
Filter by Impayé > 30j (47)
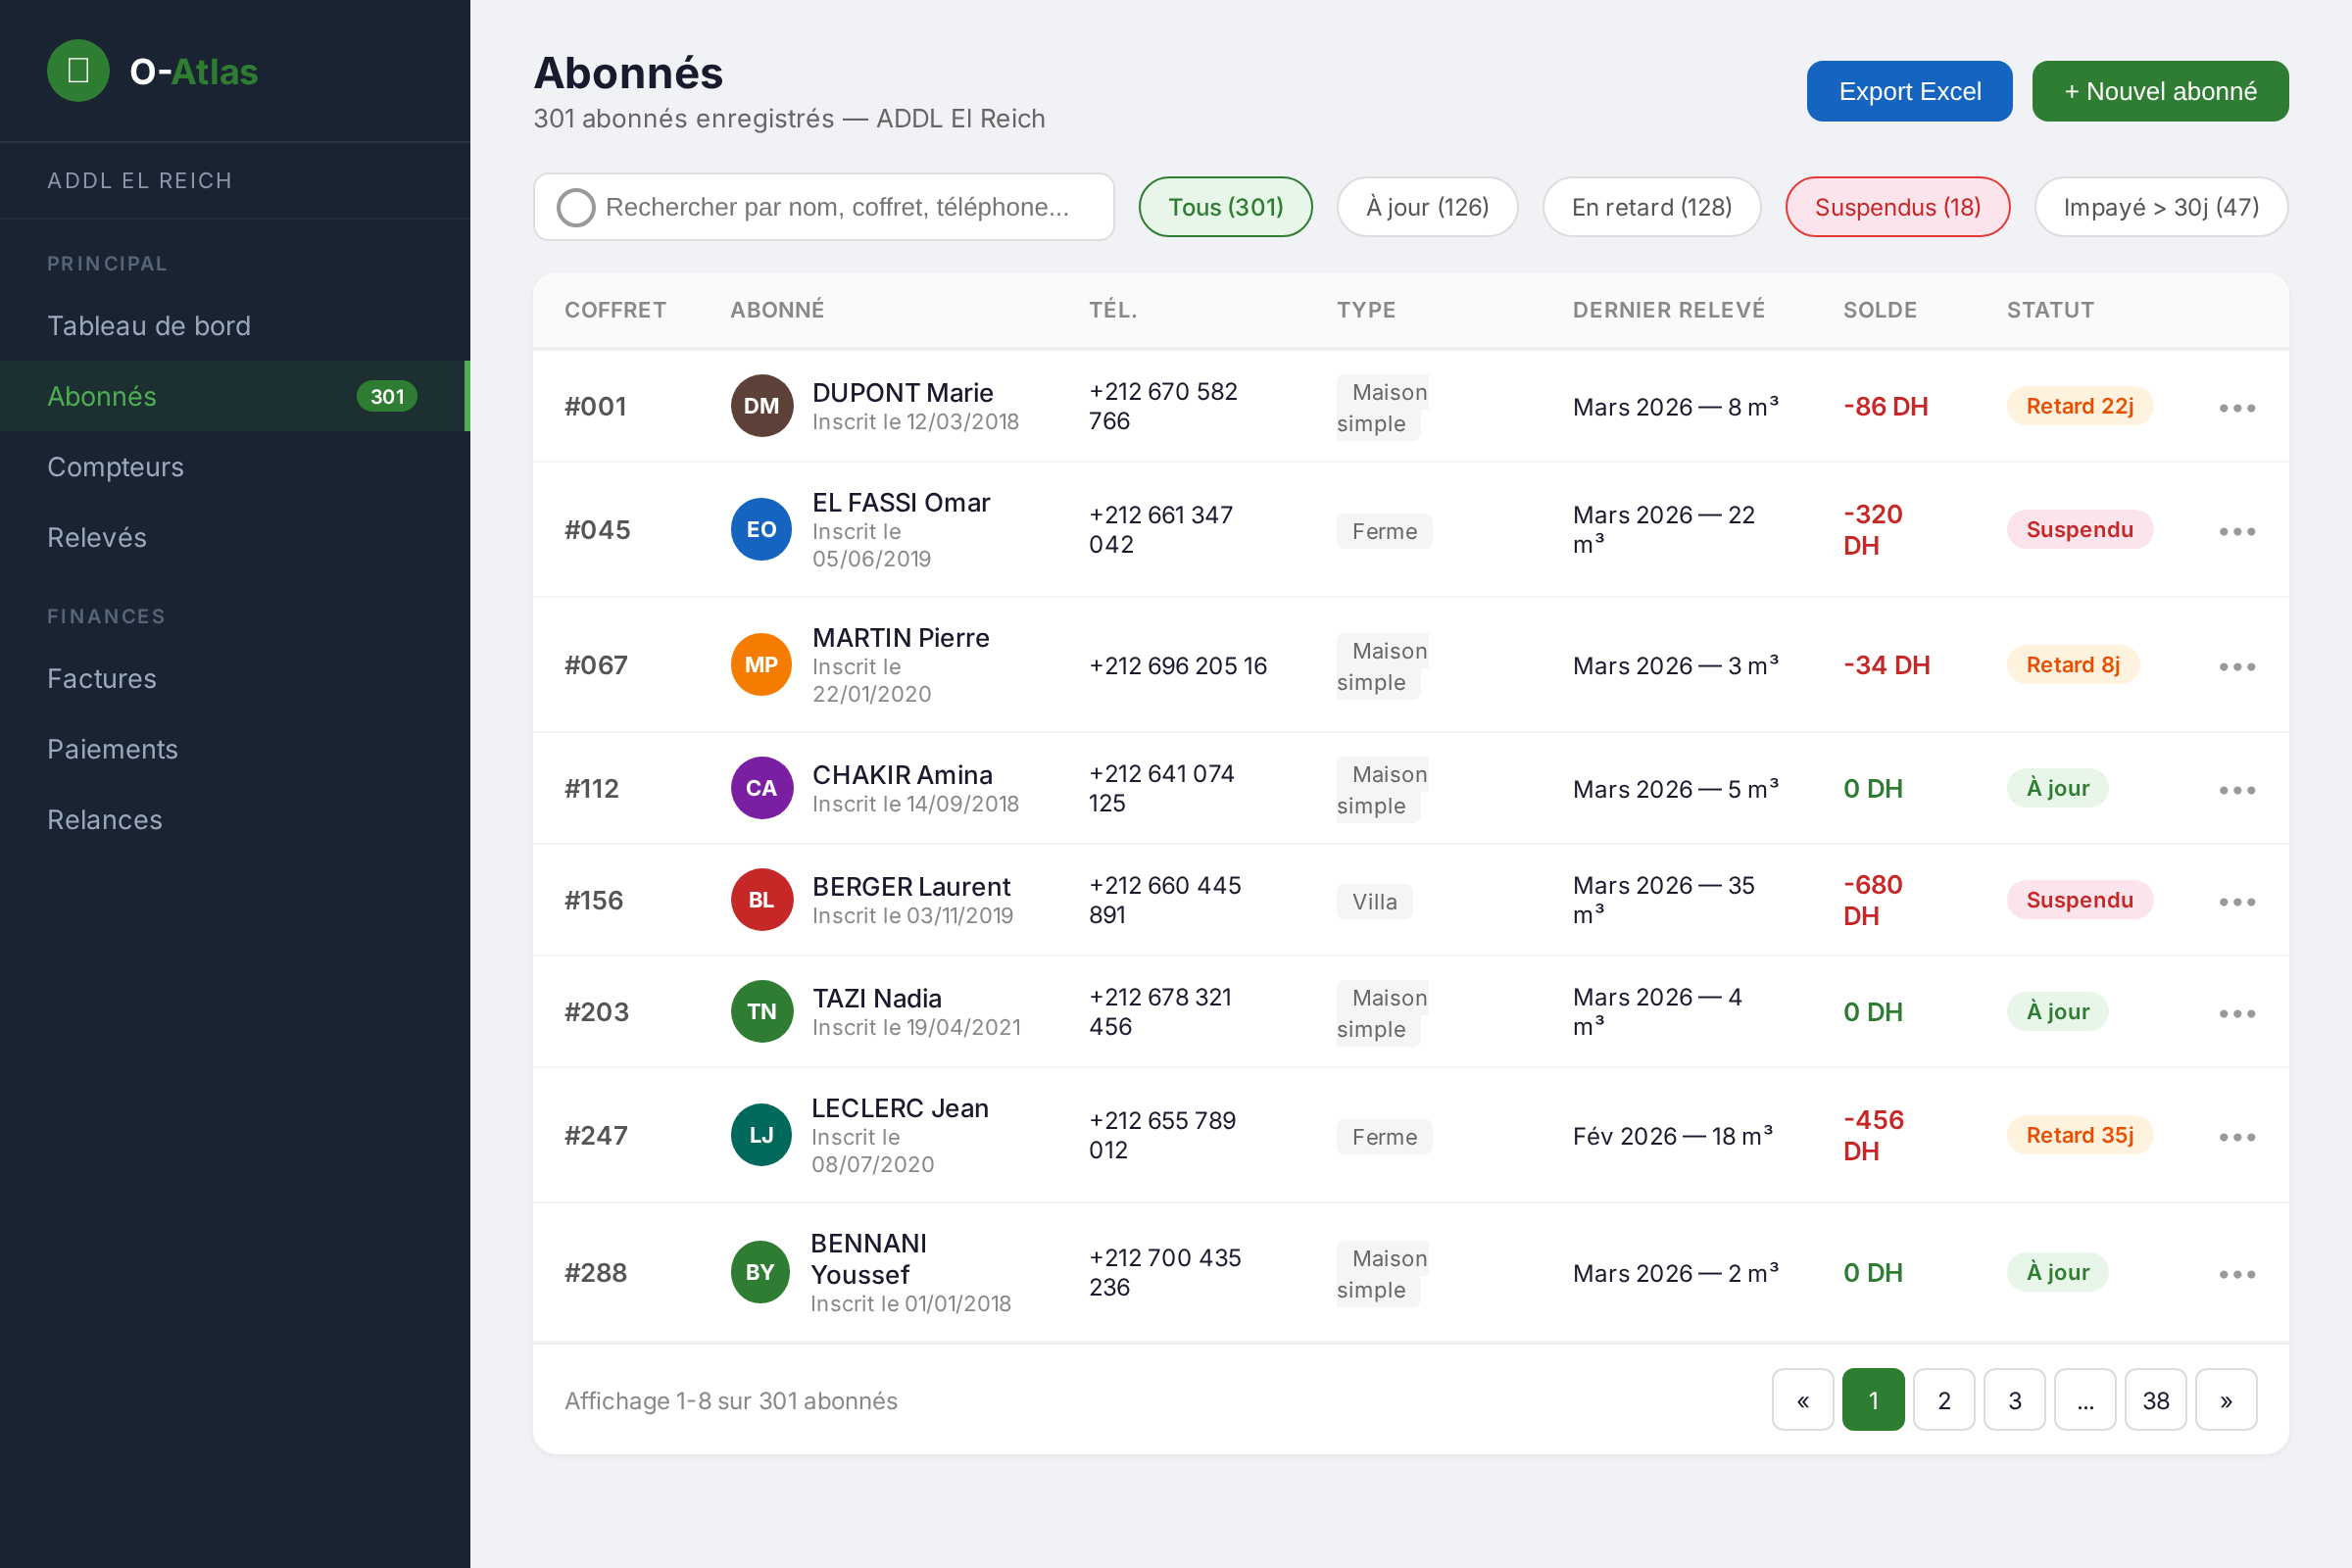(x=2161, y=207)
